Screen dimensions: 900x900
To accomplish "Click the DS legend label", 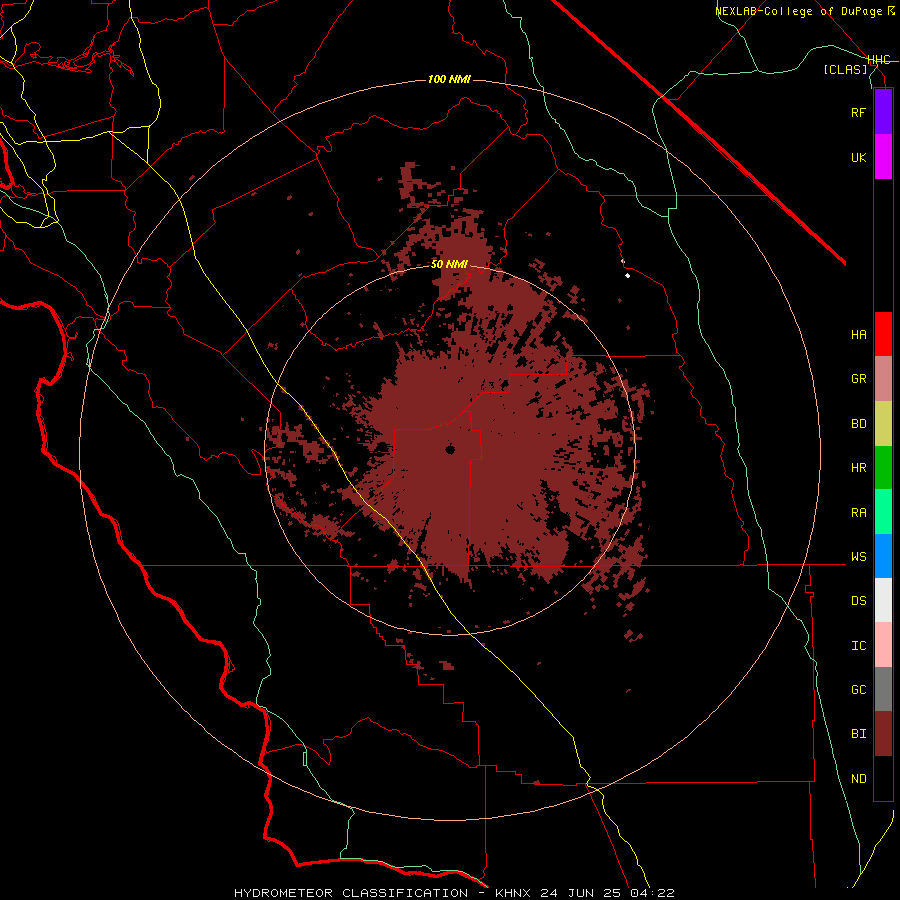I will coord(858,601).
